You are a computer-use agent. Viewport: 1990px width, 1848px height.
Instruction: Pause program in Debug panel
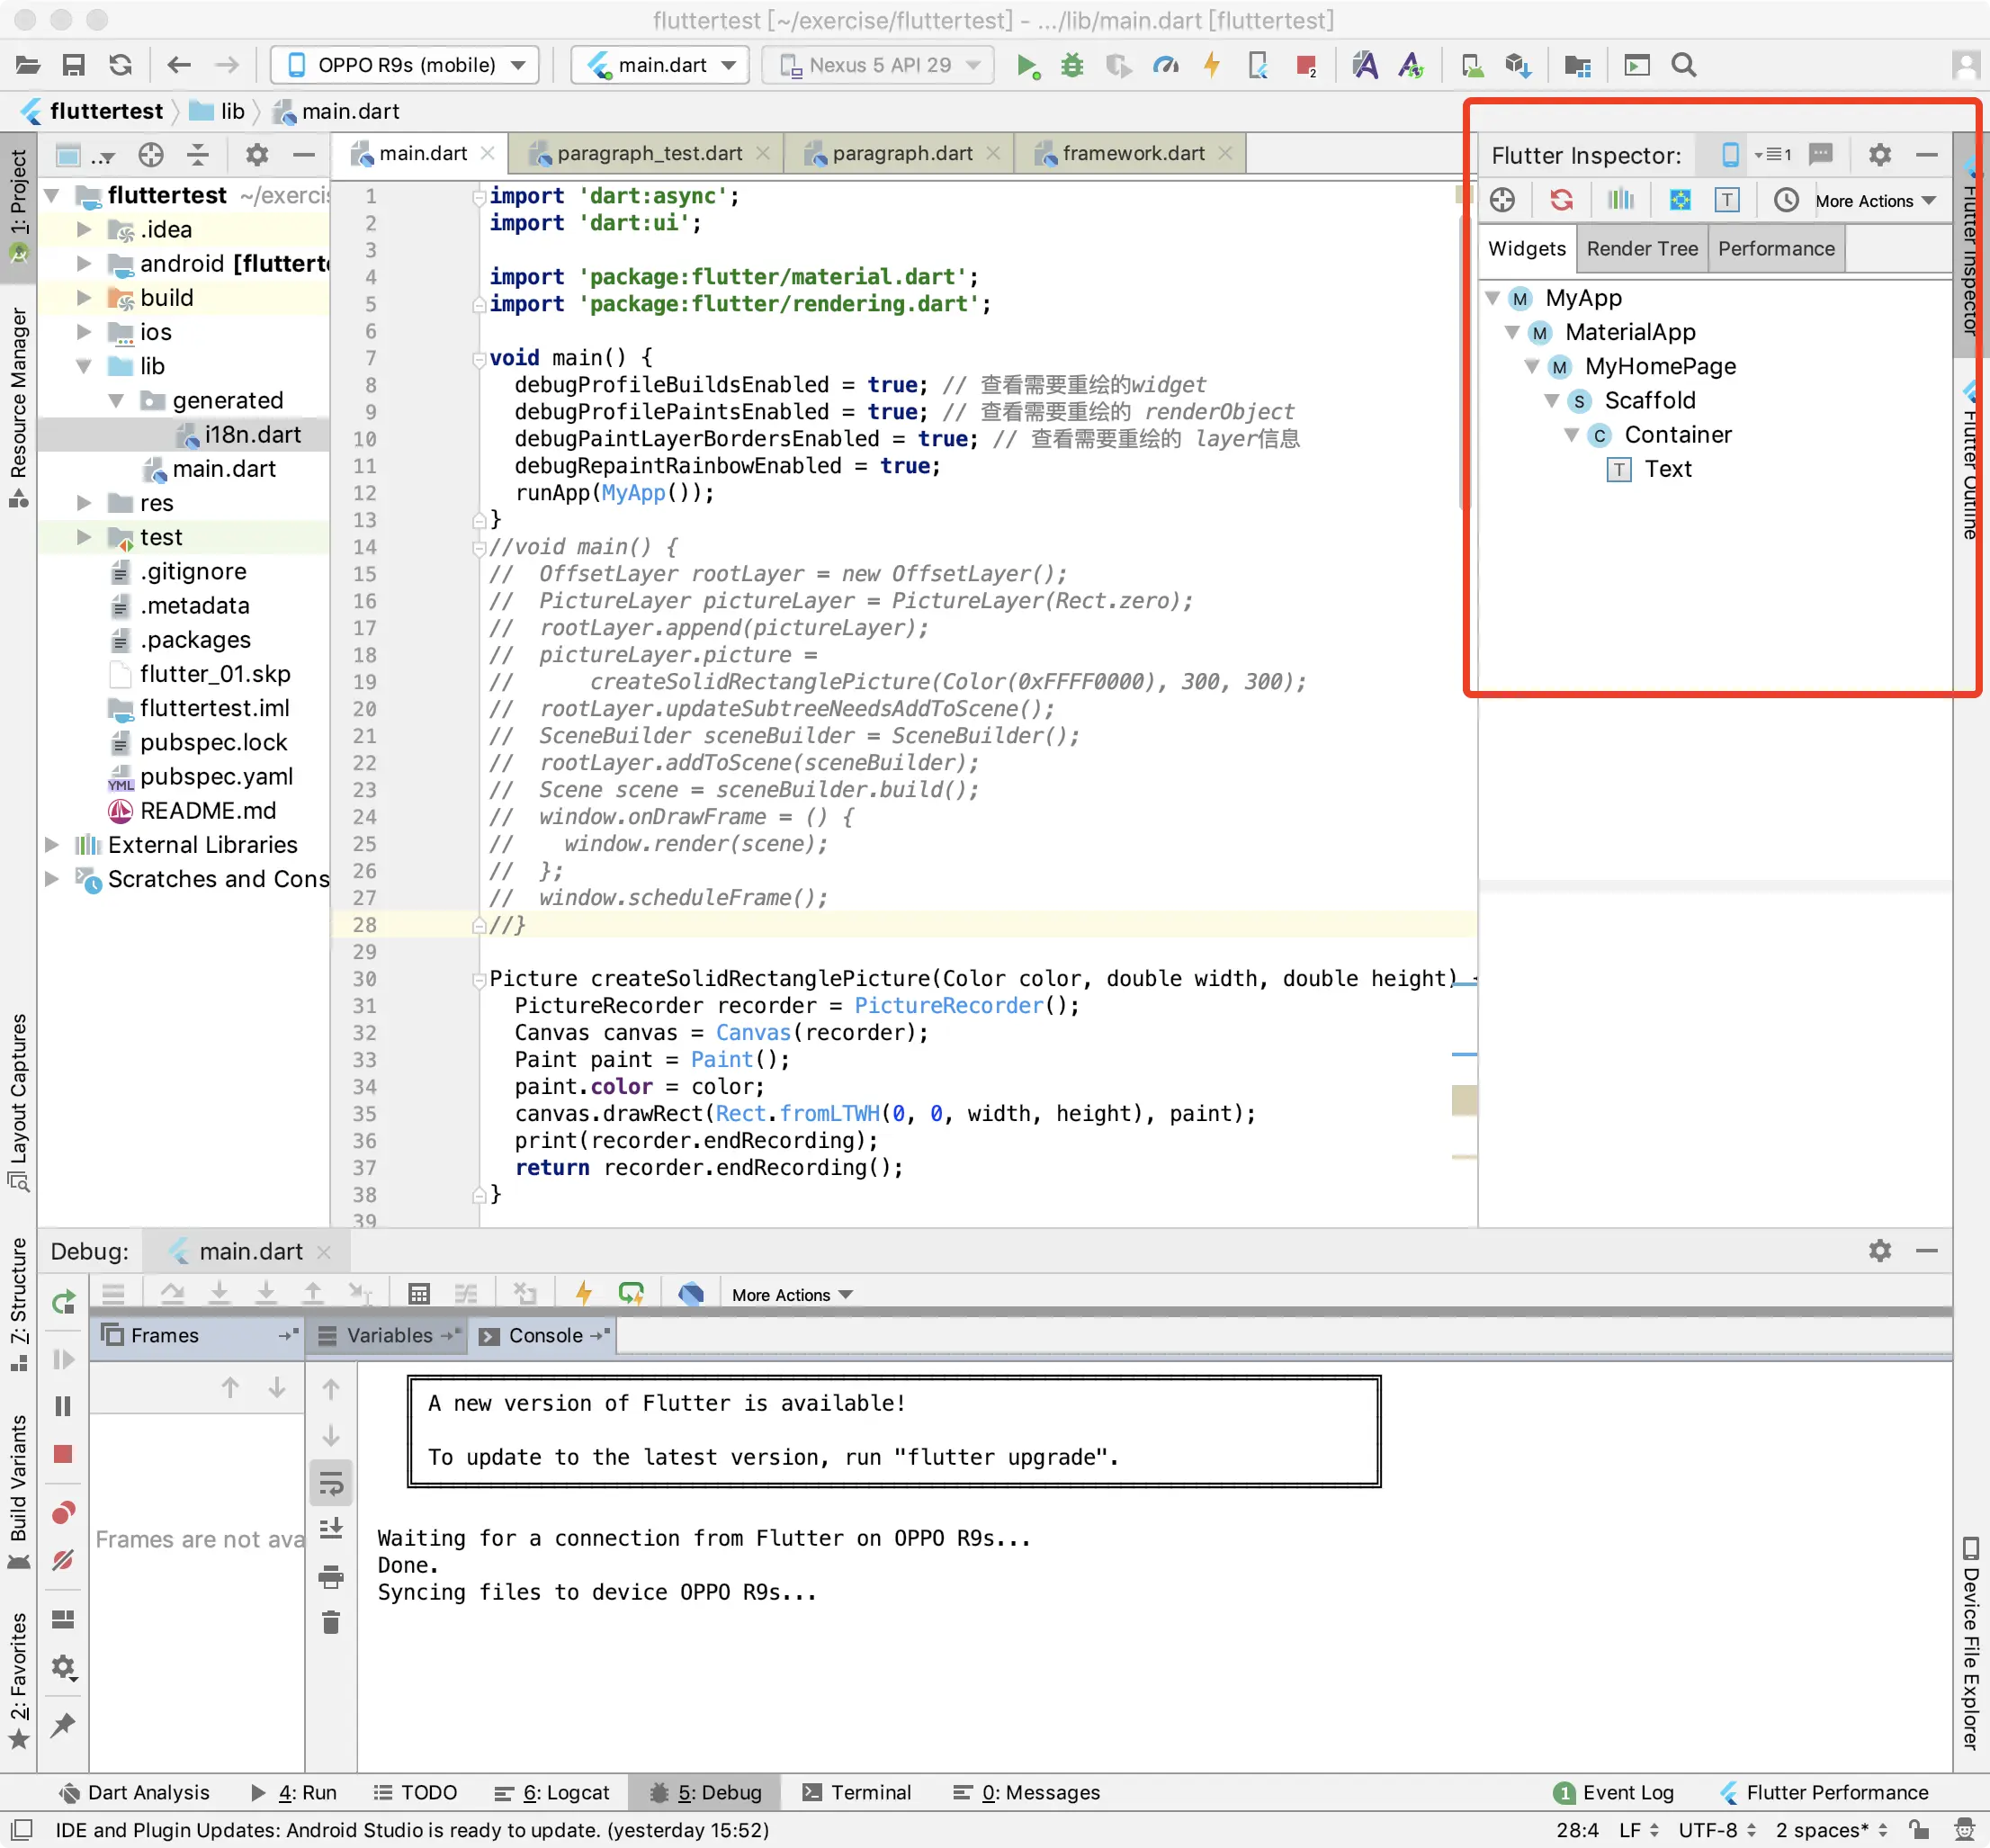pos(63,1407)
